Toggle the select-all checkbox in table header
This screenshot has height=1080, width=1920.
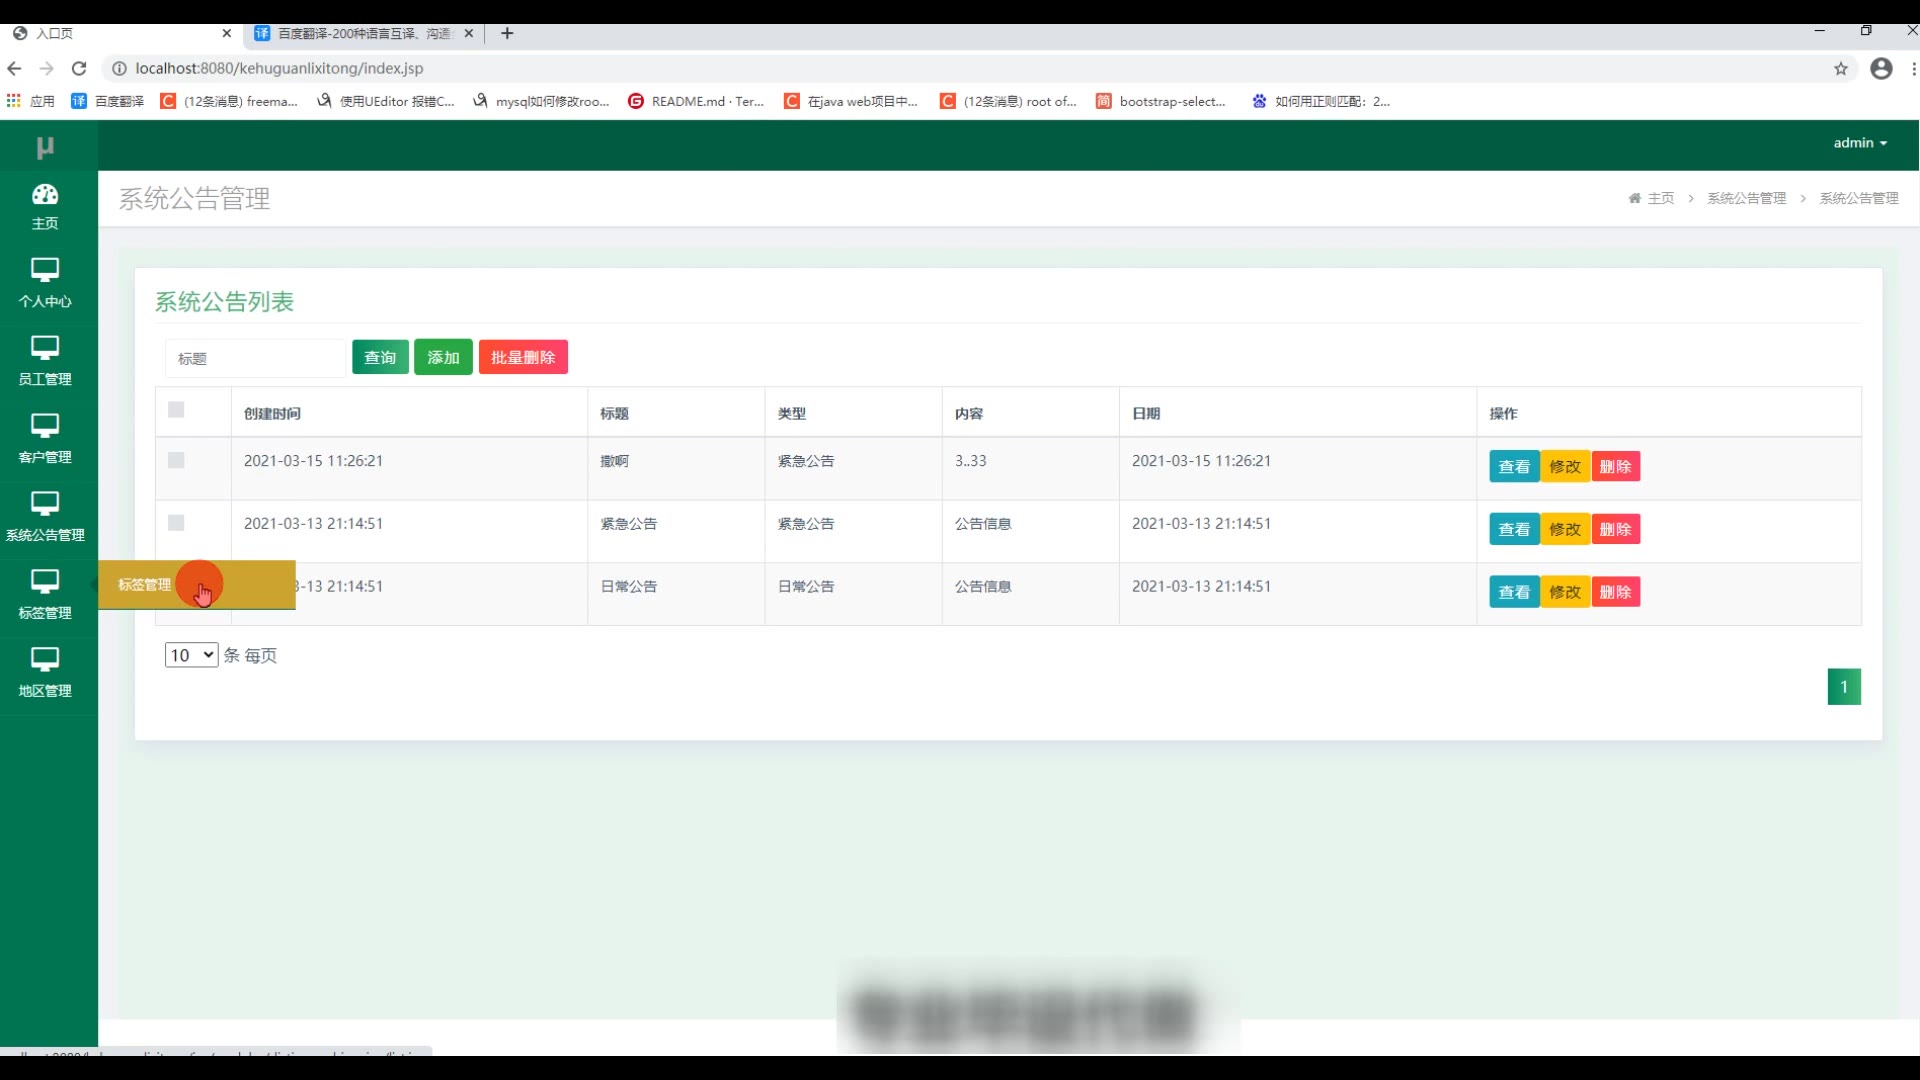tap(176, 410)
